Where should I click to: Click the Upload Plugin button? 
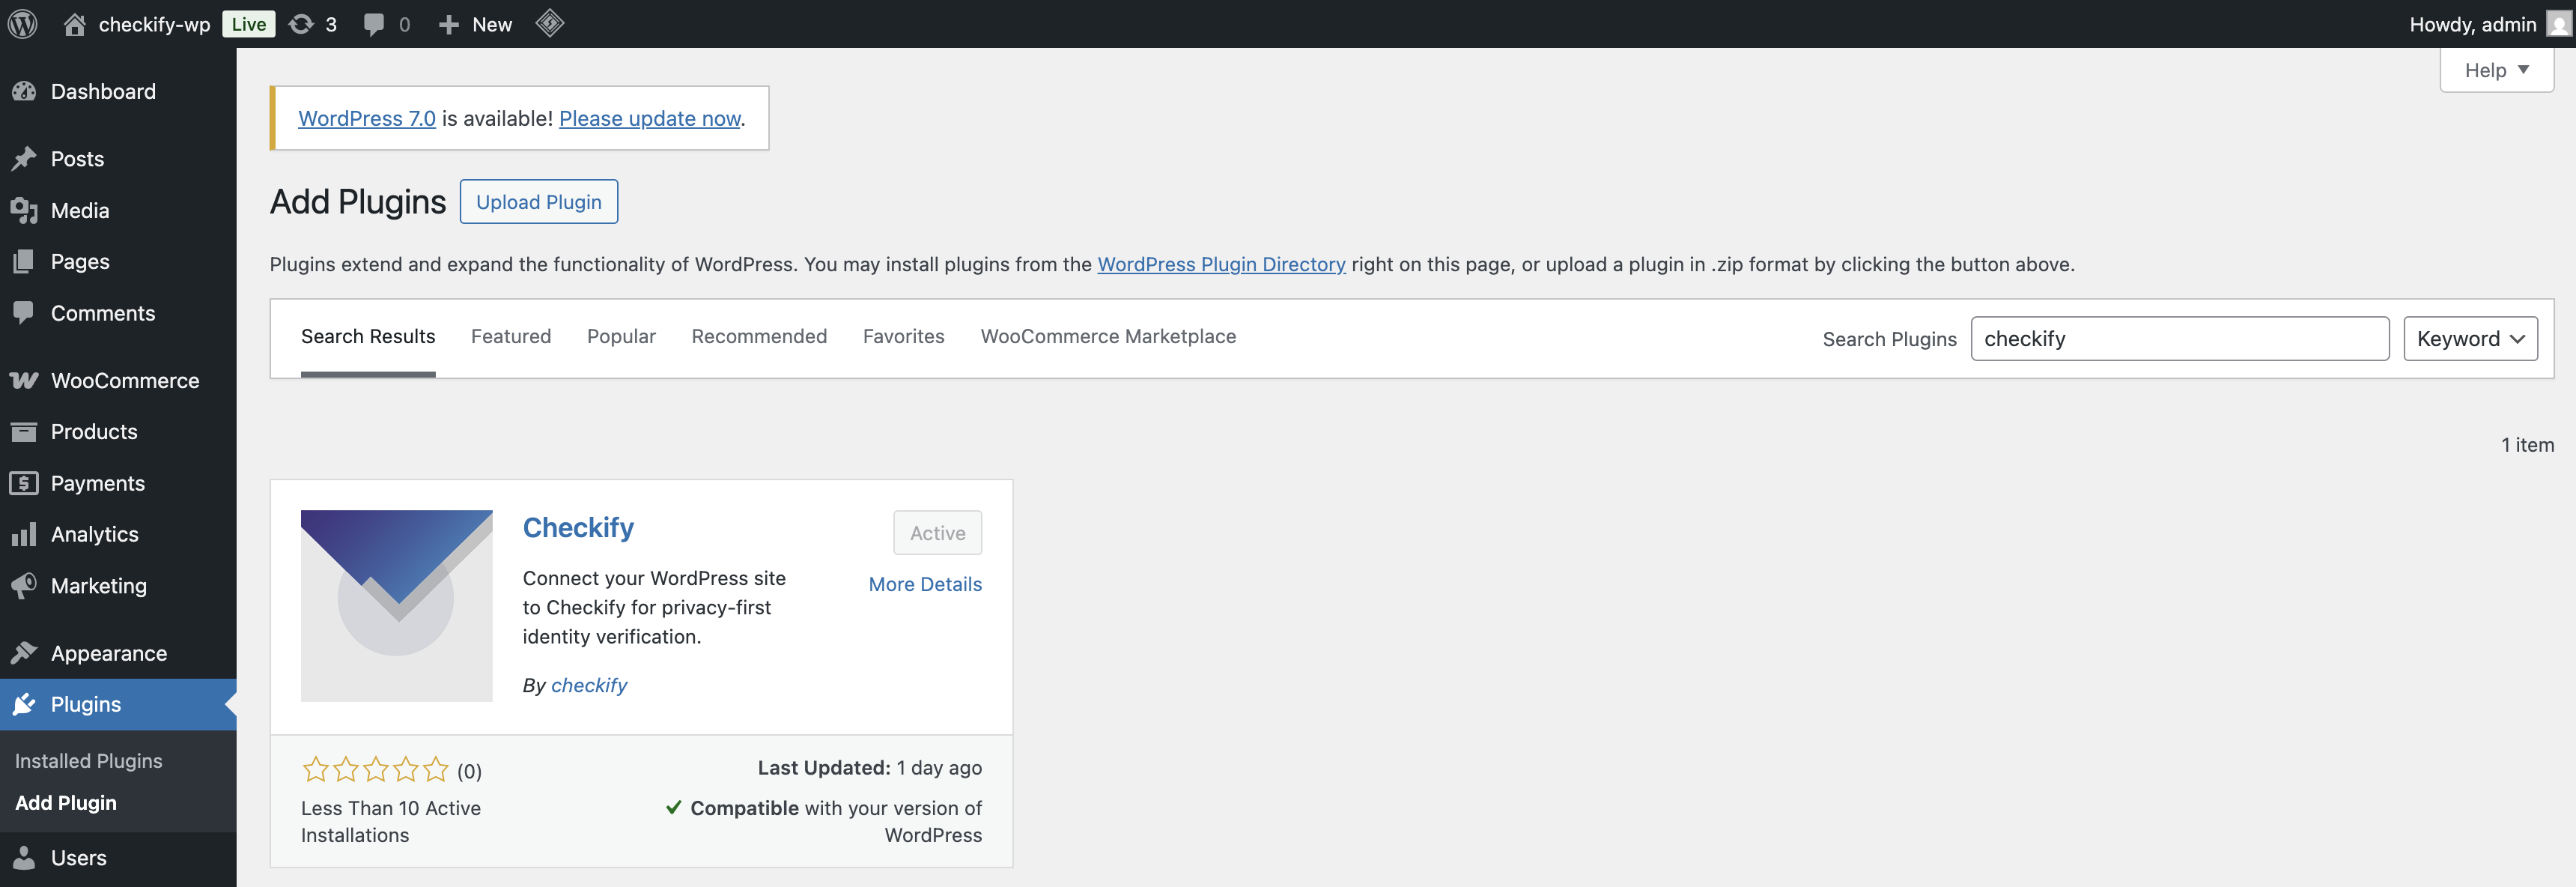(x=539, y=202)
